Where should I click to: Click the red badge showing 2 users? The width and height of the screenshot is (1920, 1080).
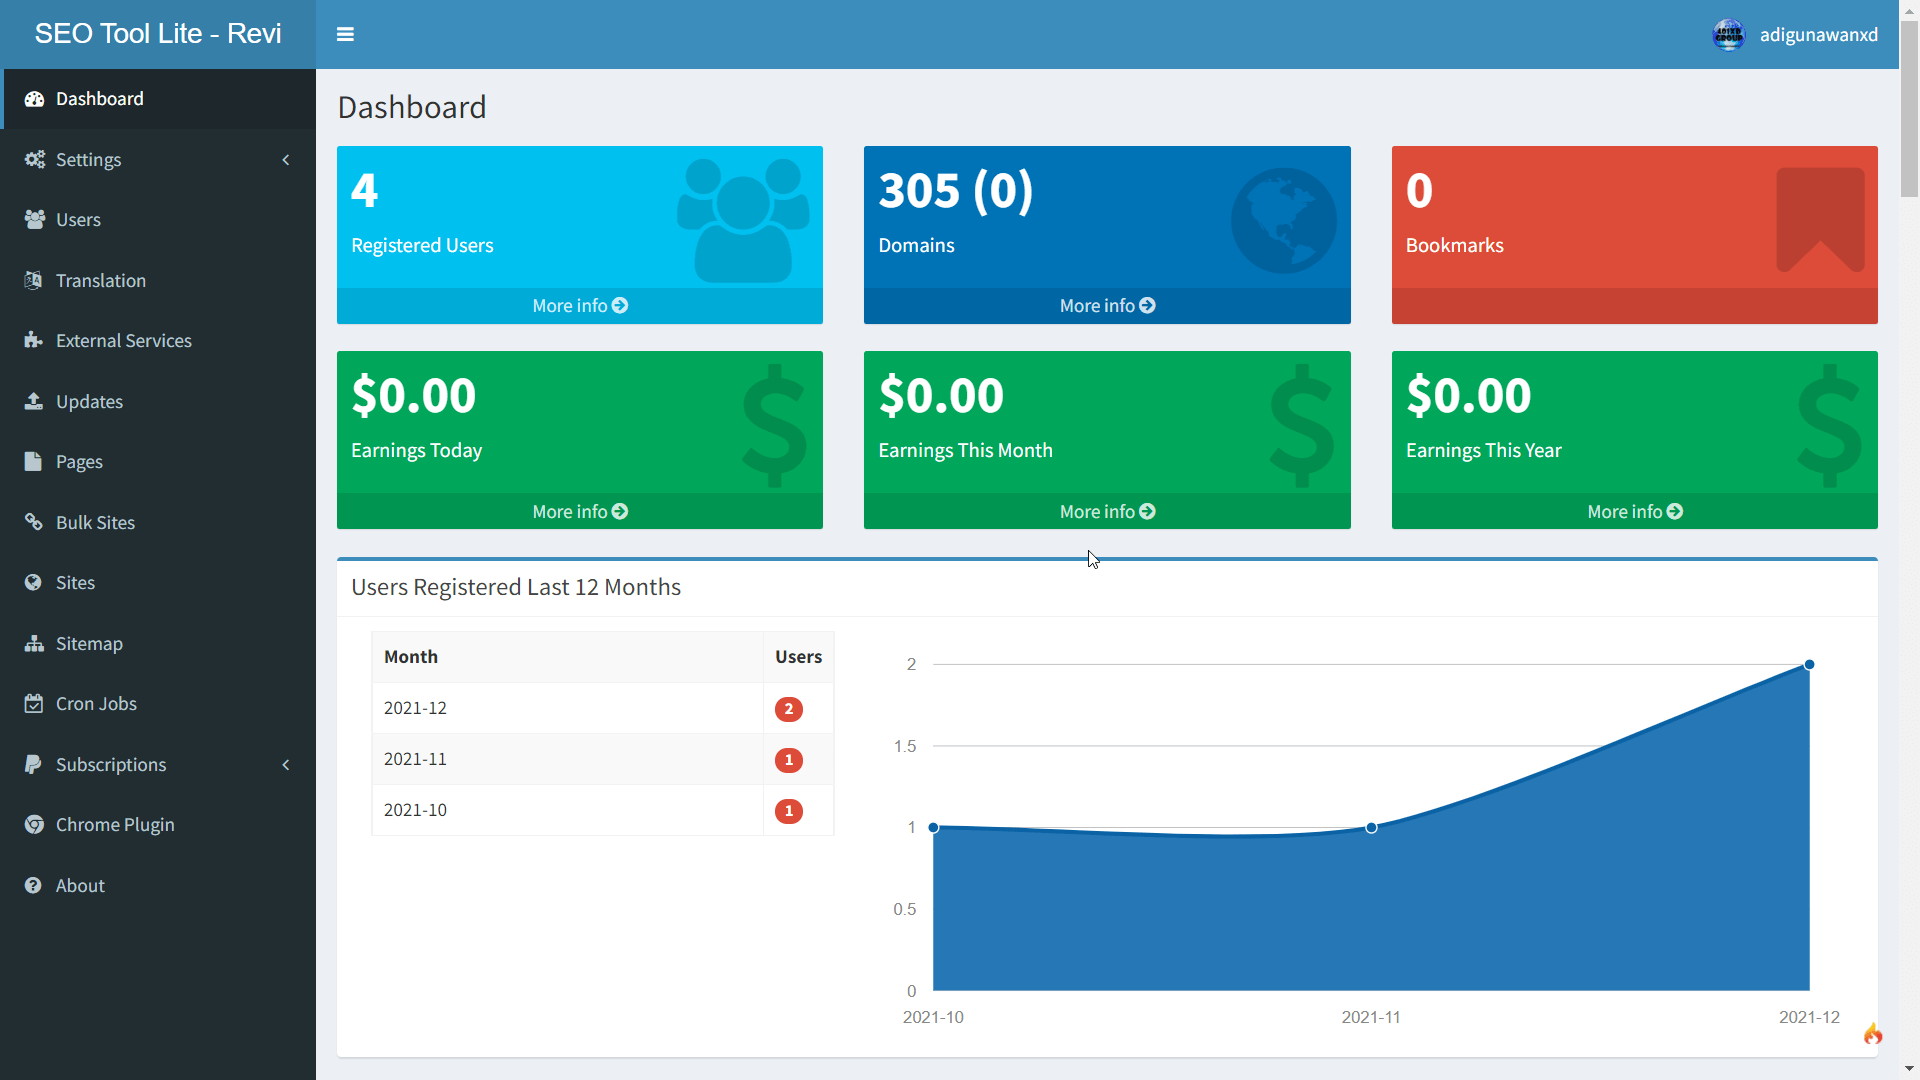(789, 709)
